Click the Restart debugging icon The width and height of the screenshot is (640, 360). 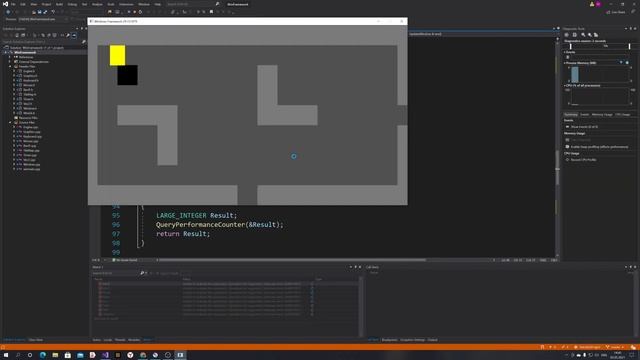click(140, 12)
